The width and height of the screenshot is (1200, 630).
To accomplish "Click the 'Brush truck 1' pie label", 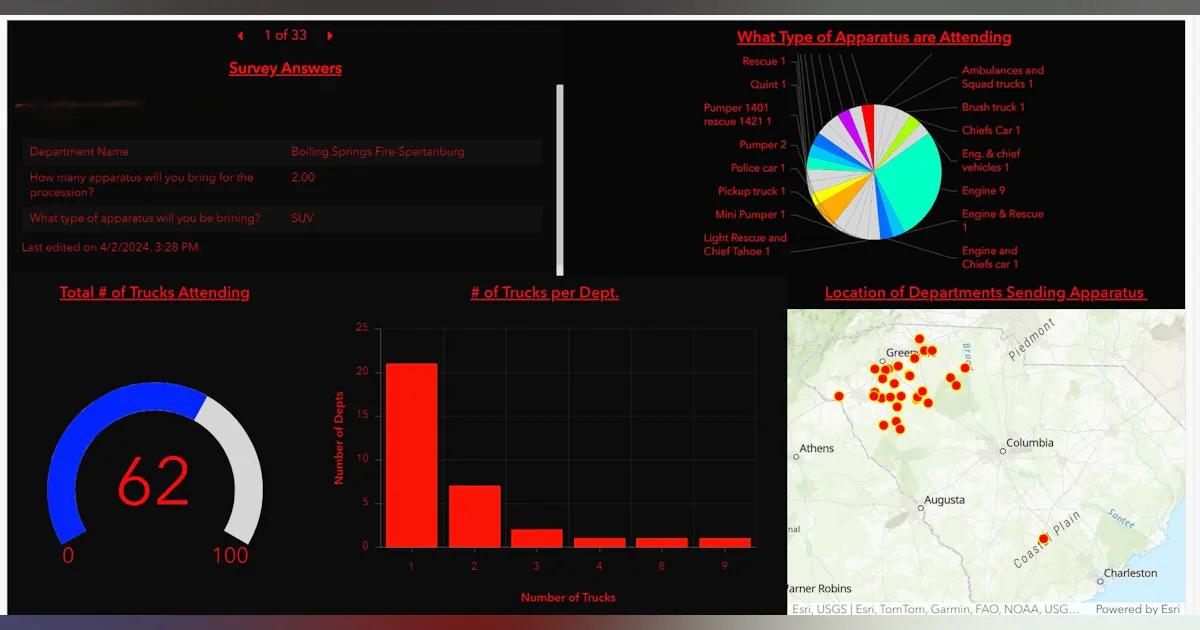I will pyautogui.click(x=993, y=107).
